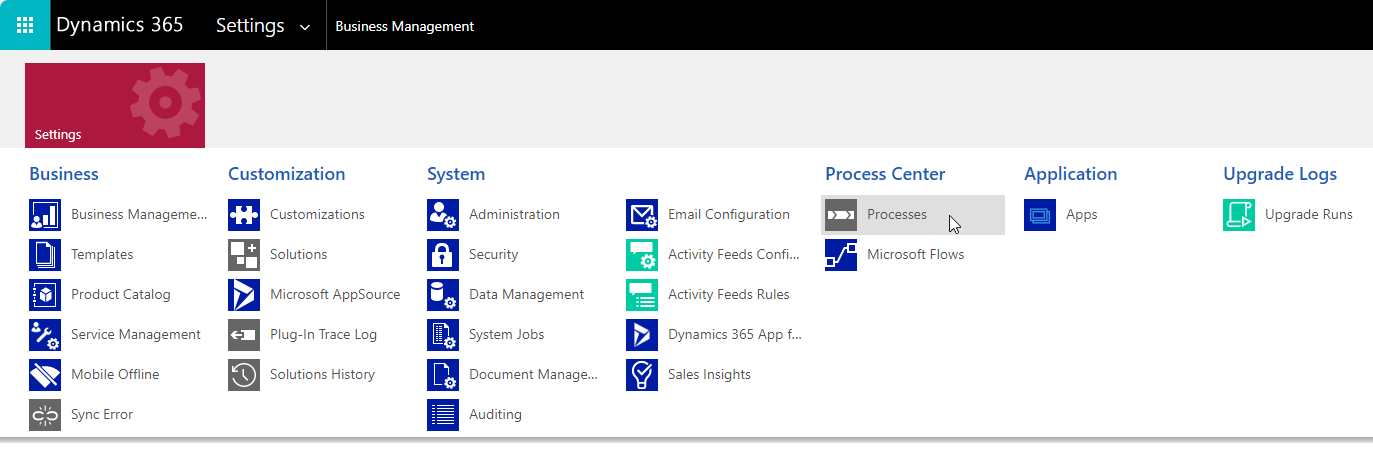The height and width of the screenshot is (453, 1373).
Task: Open the Data Management link
Action: 527,294
